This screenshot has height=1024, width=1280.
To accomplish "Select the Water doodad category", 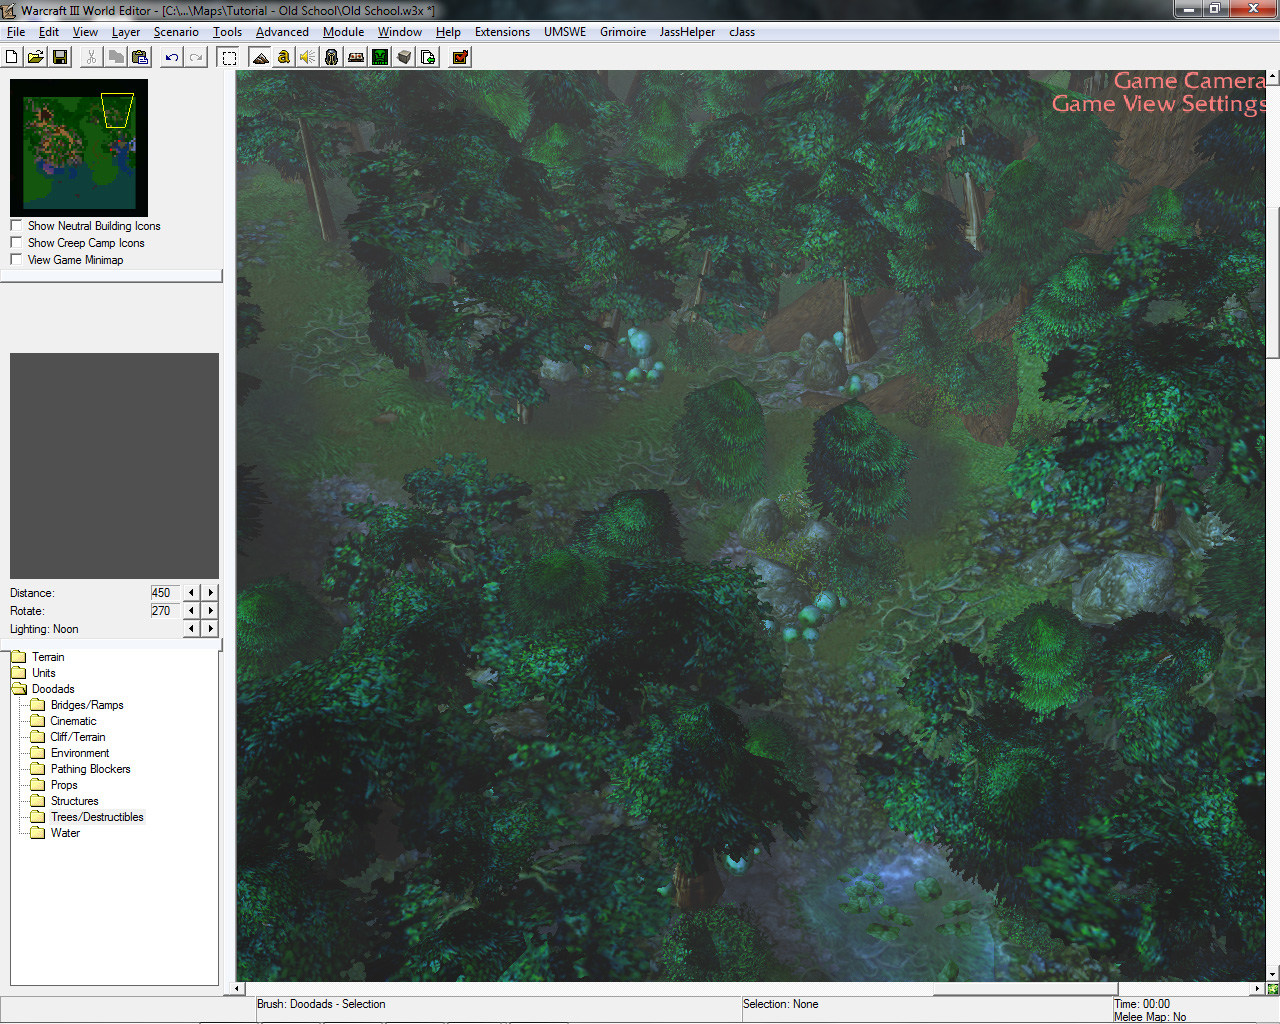I will tap(65, 833).
